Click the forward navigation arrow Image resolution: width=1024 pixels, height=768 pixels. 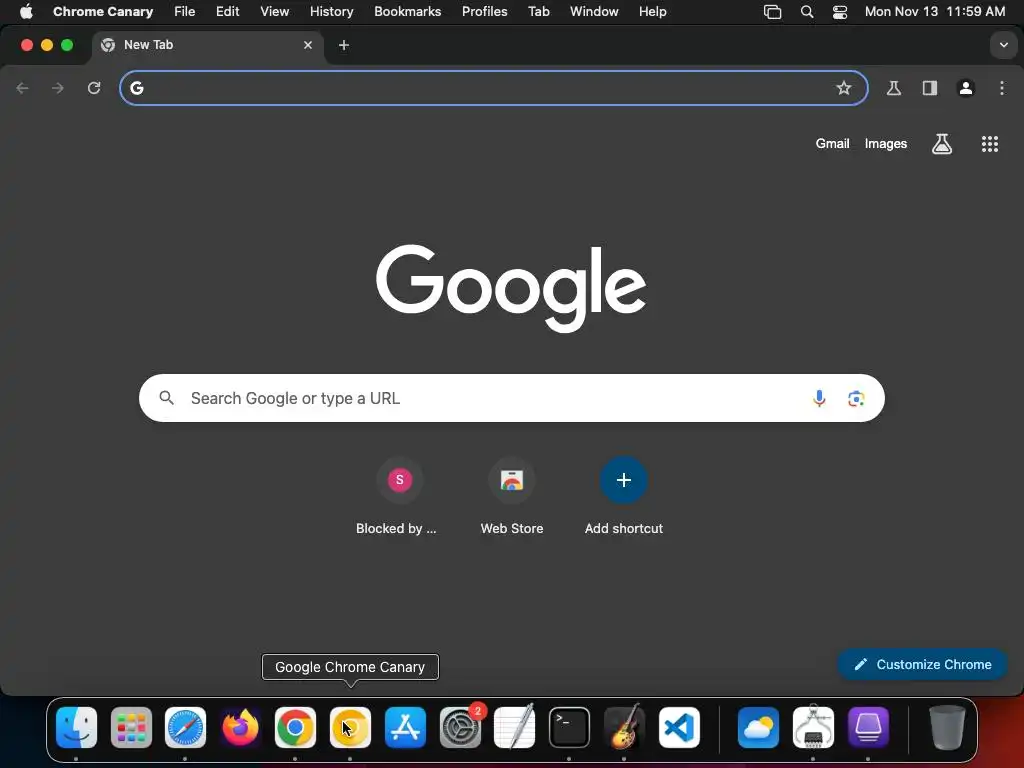58,88
